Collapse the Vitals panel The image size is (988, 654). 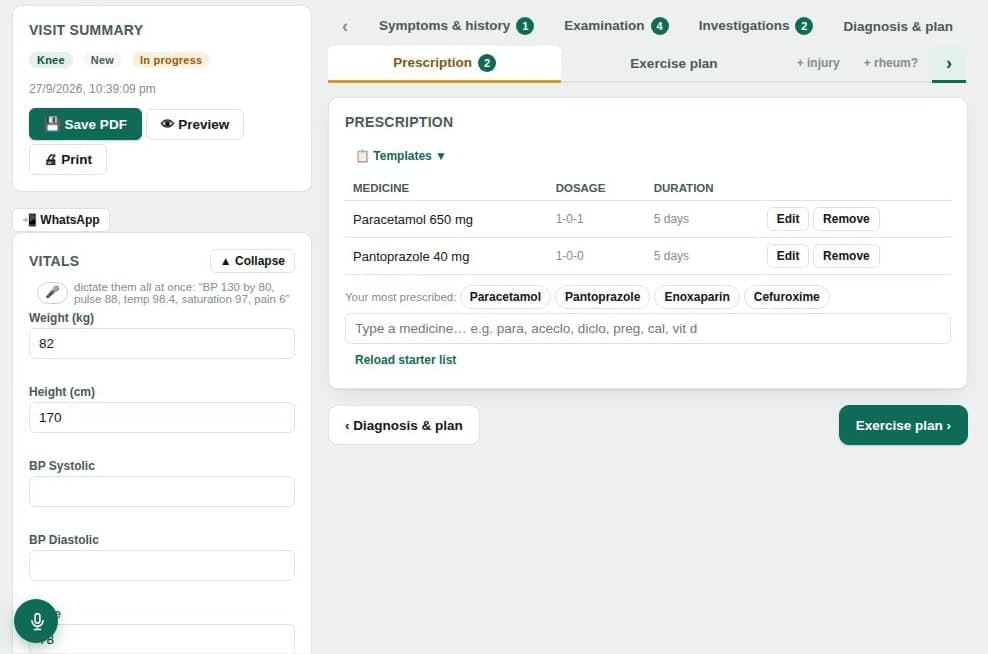coord(252,261)
